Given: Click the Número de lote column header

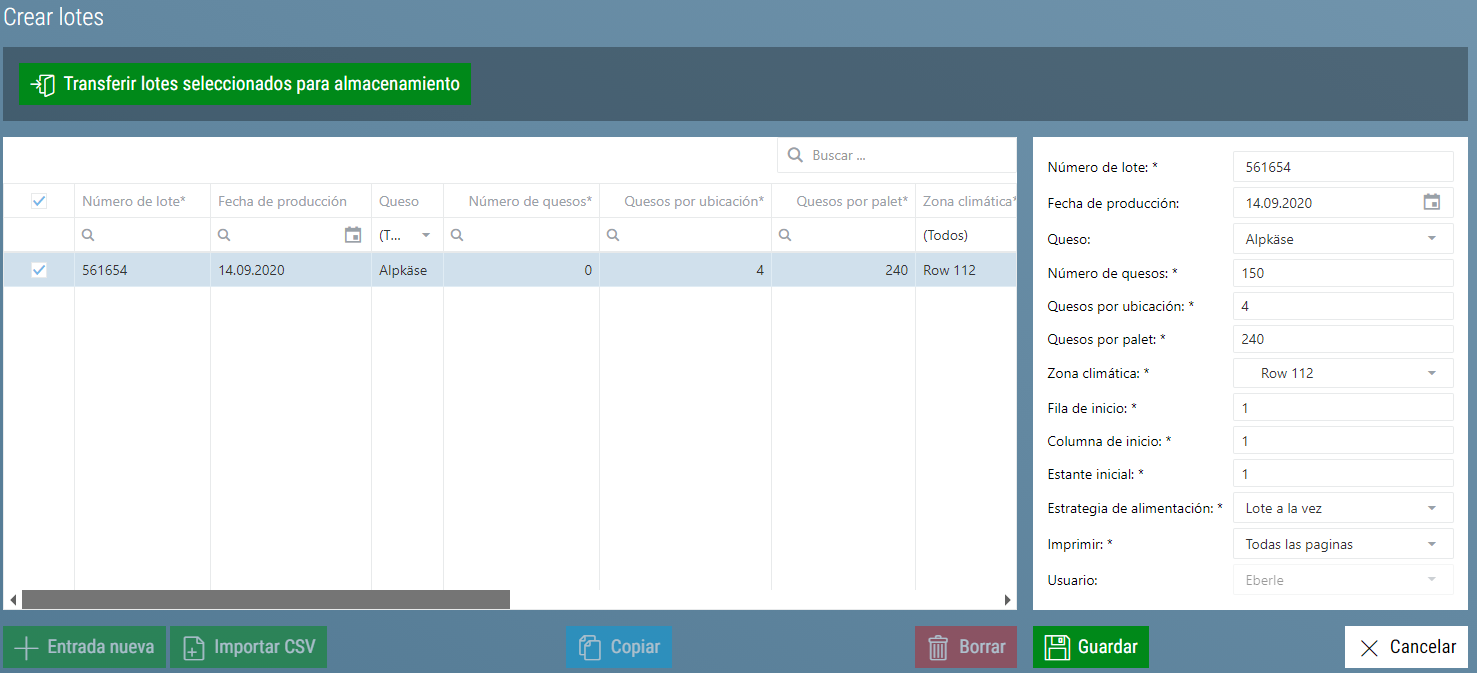Looking at the screenshot, I should pos(134,201).
